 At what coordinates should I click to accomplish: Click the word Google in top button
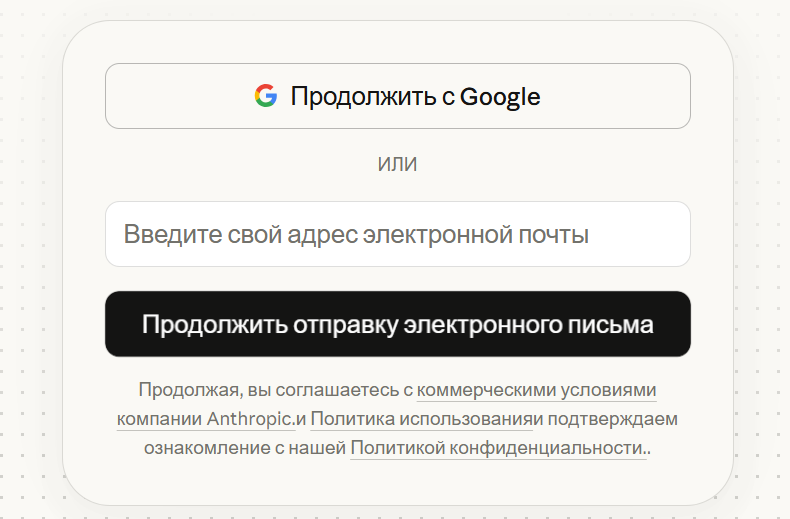coord(500,96)
